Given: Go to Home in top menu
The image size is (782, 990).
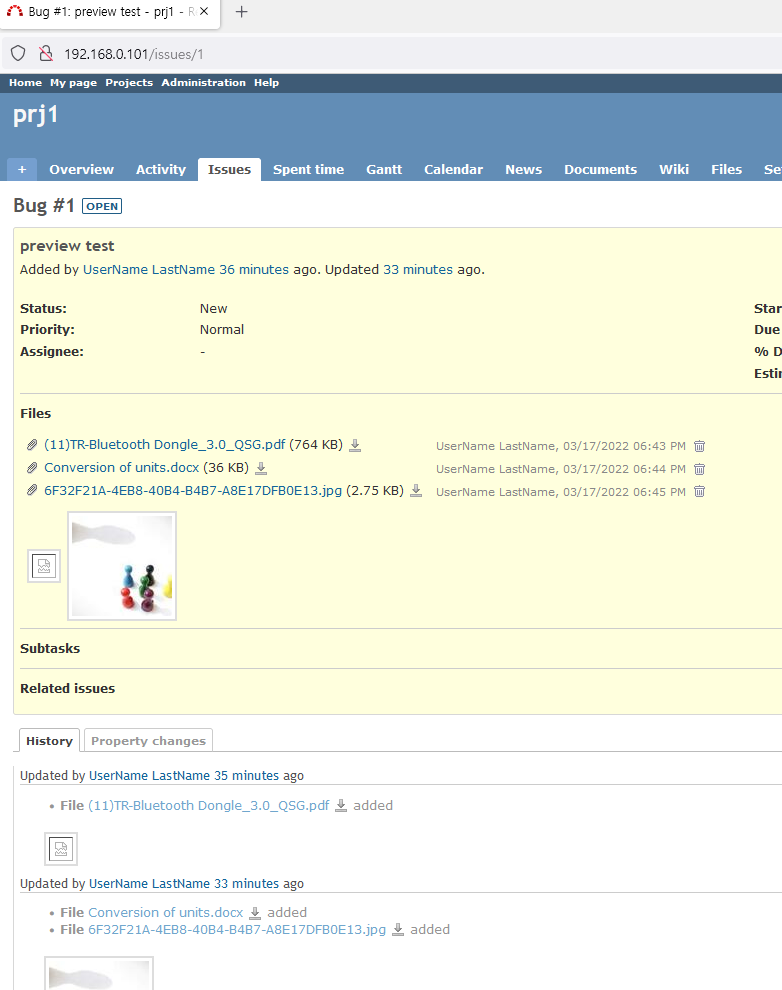Looking at the screenshot, I should [x=25, y=83].
